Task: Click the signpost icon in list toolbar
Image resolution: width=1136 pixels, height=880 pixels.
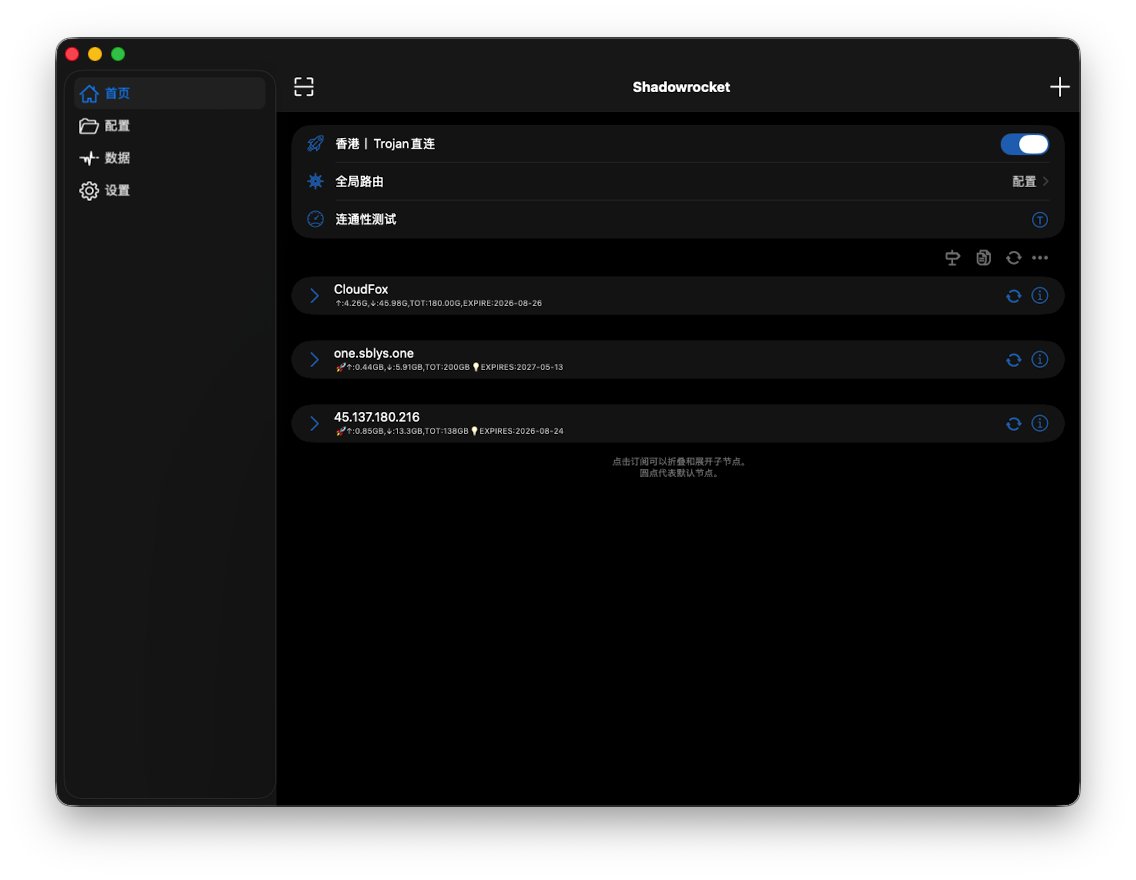Action: click(953, 258)
